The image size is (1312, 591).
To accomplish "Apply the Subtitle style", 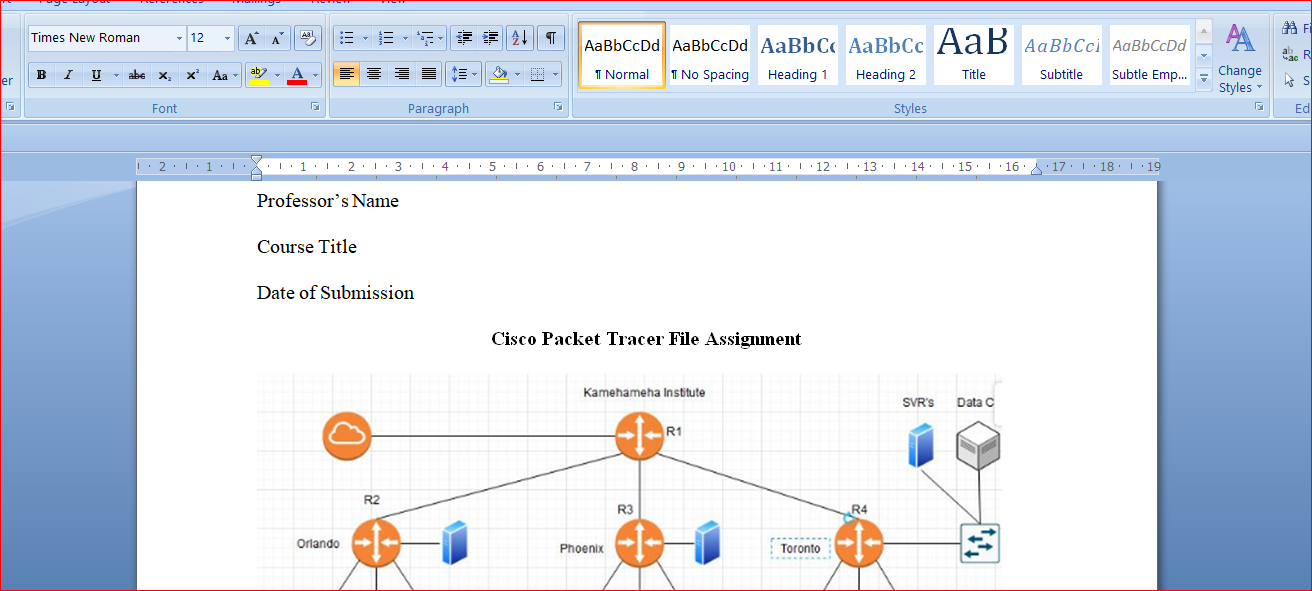I will click(1062, 55).
